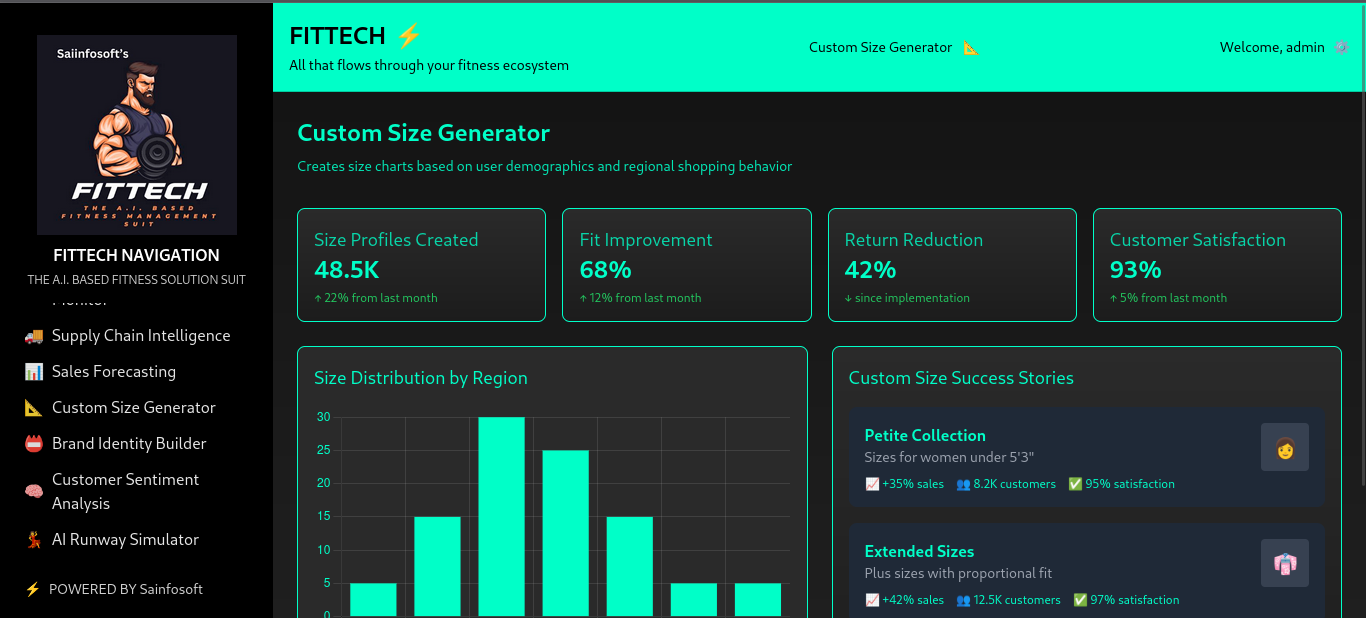
Task: Click the Sales Forecasting chart icon
Action: point(34,372)
